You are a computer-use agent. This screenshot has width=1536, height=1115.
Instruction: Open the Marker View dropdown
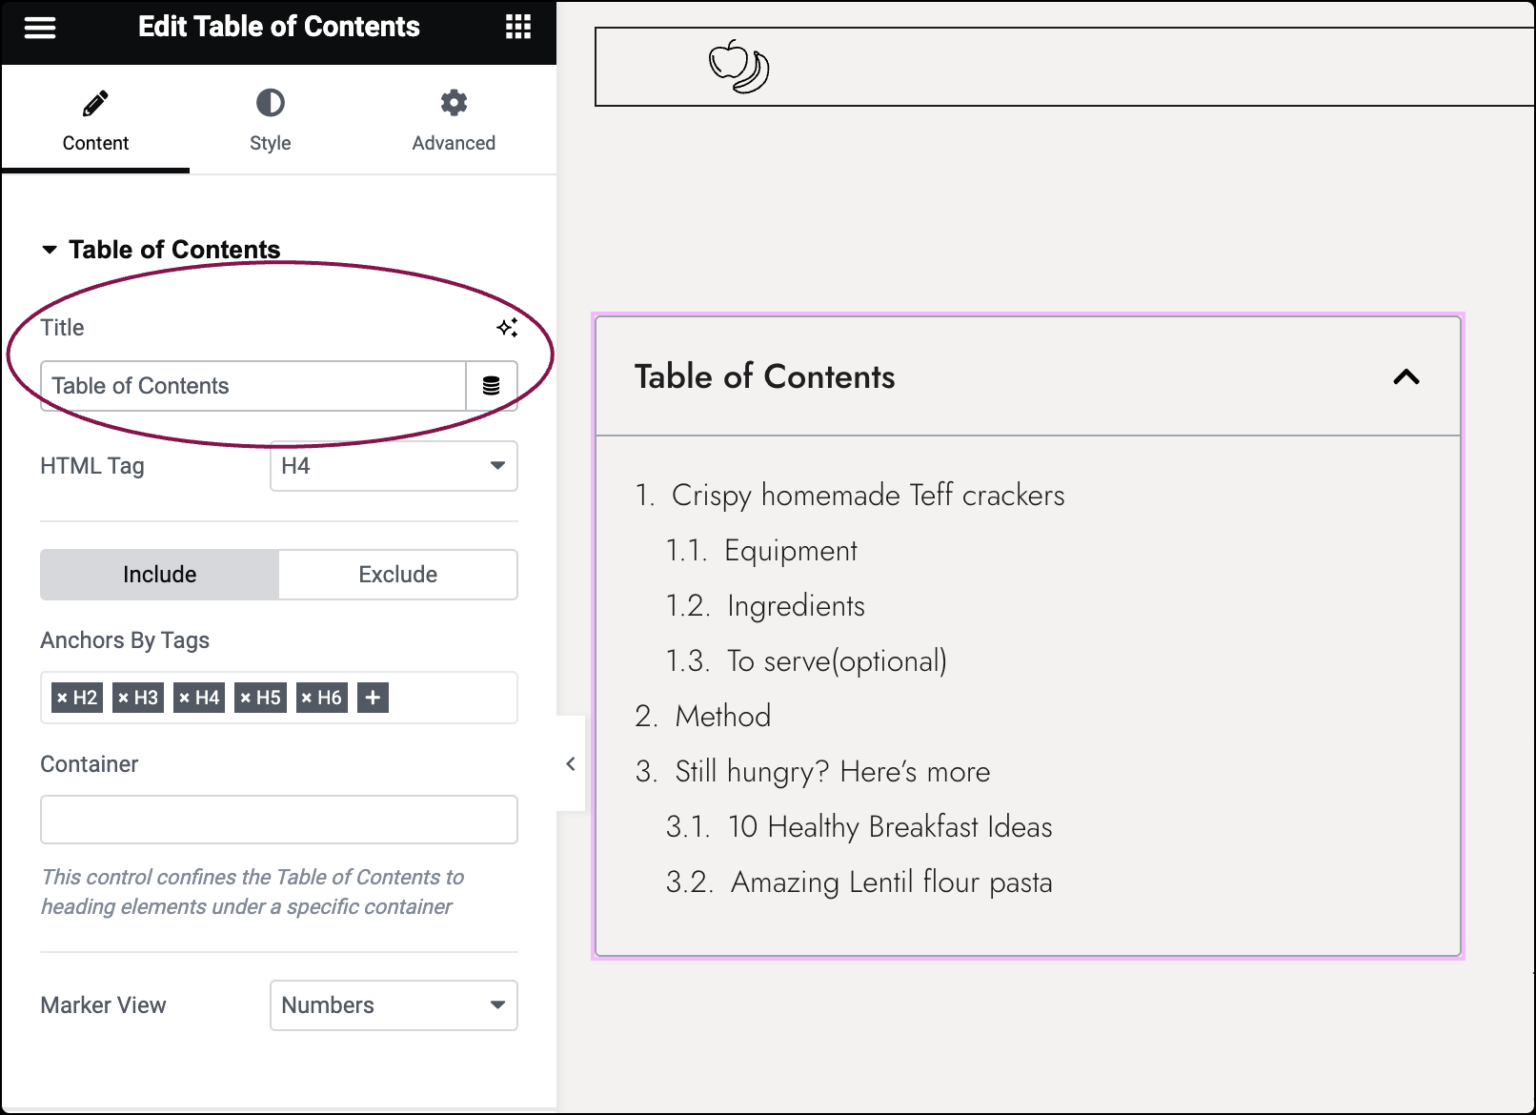pos(393,1005)
